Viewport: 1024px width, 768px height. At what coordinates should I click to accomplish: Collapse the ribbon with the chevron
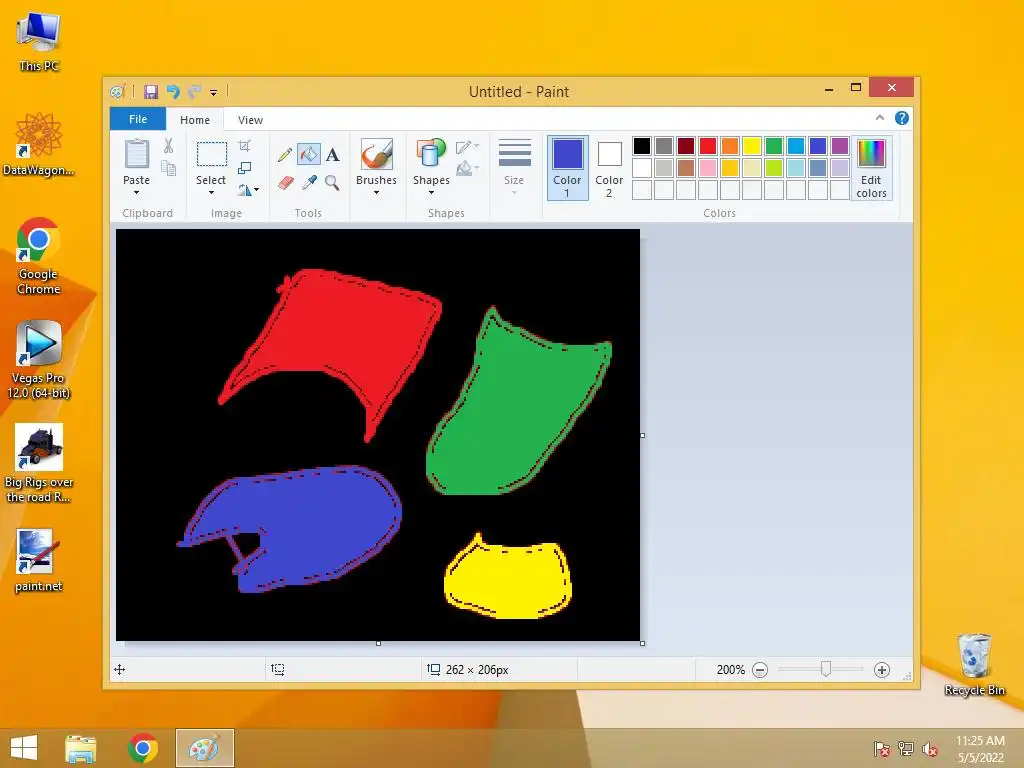[880, 118]
